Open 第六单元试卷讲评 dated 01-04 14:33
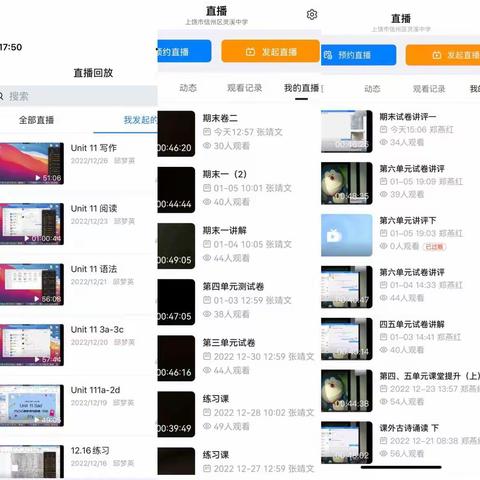Image resolution: width=480 pixels, height=480 pixels. (x=412, y=272)
